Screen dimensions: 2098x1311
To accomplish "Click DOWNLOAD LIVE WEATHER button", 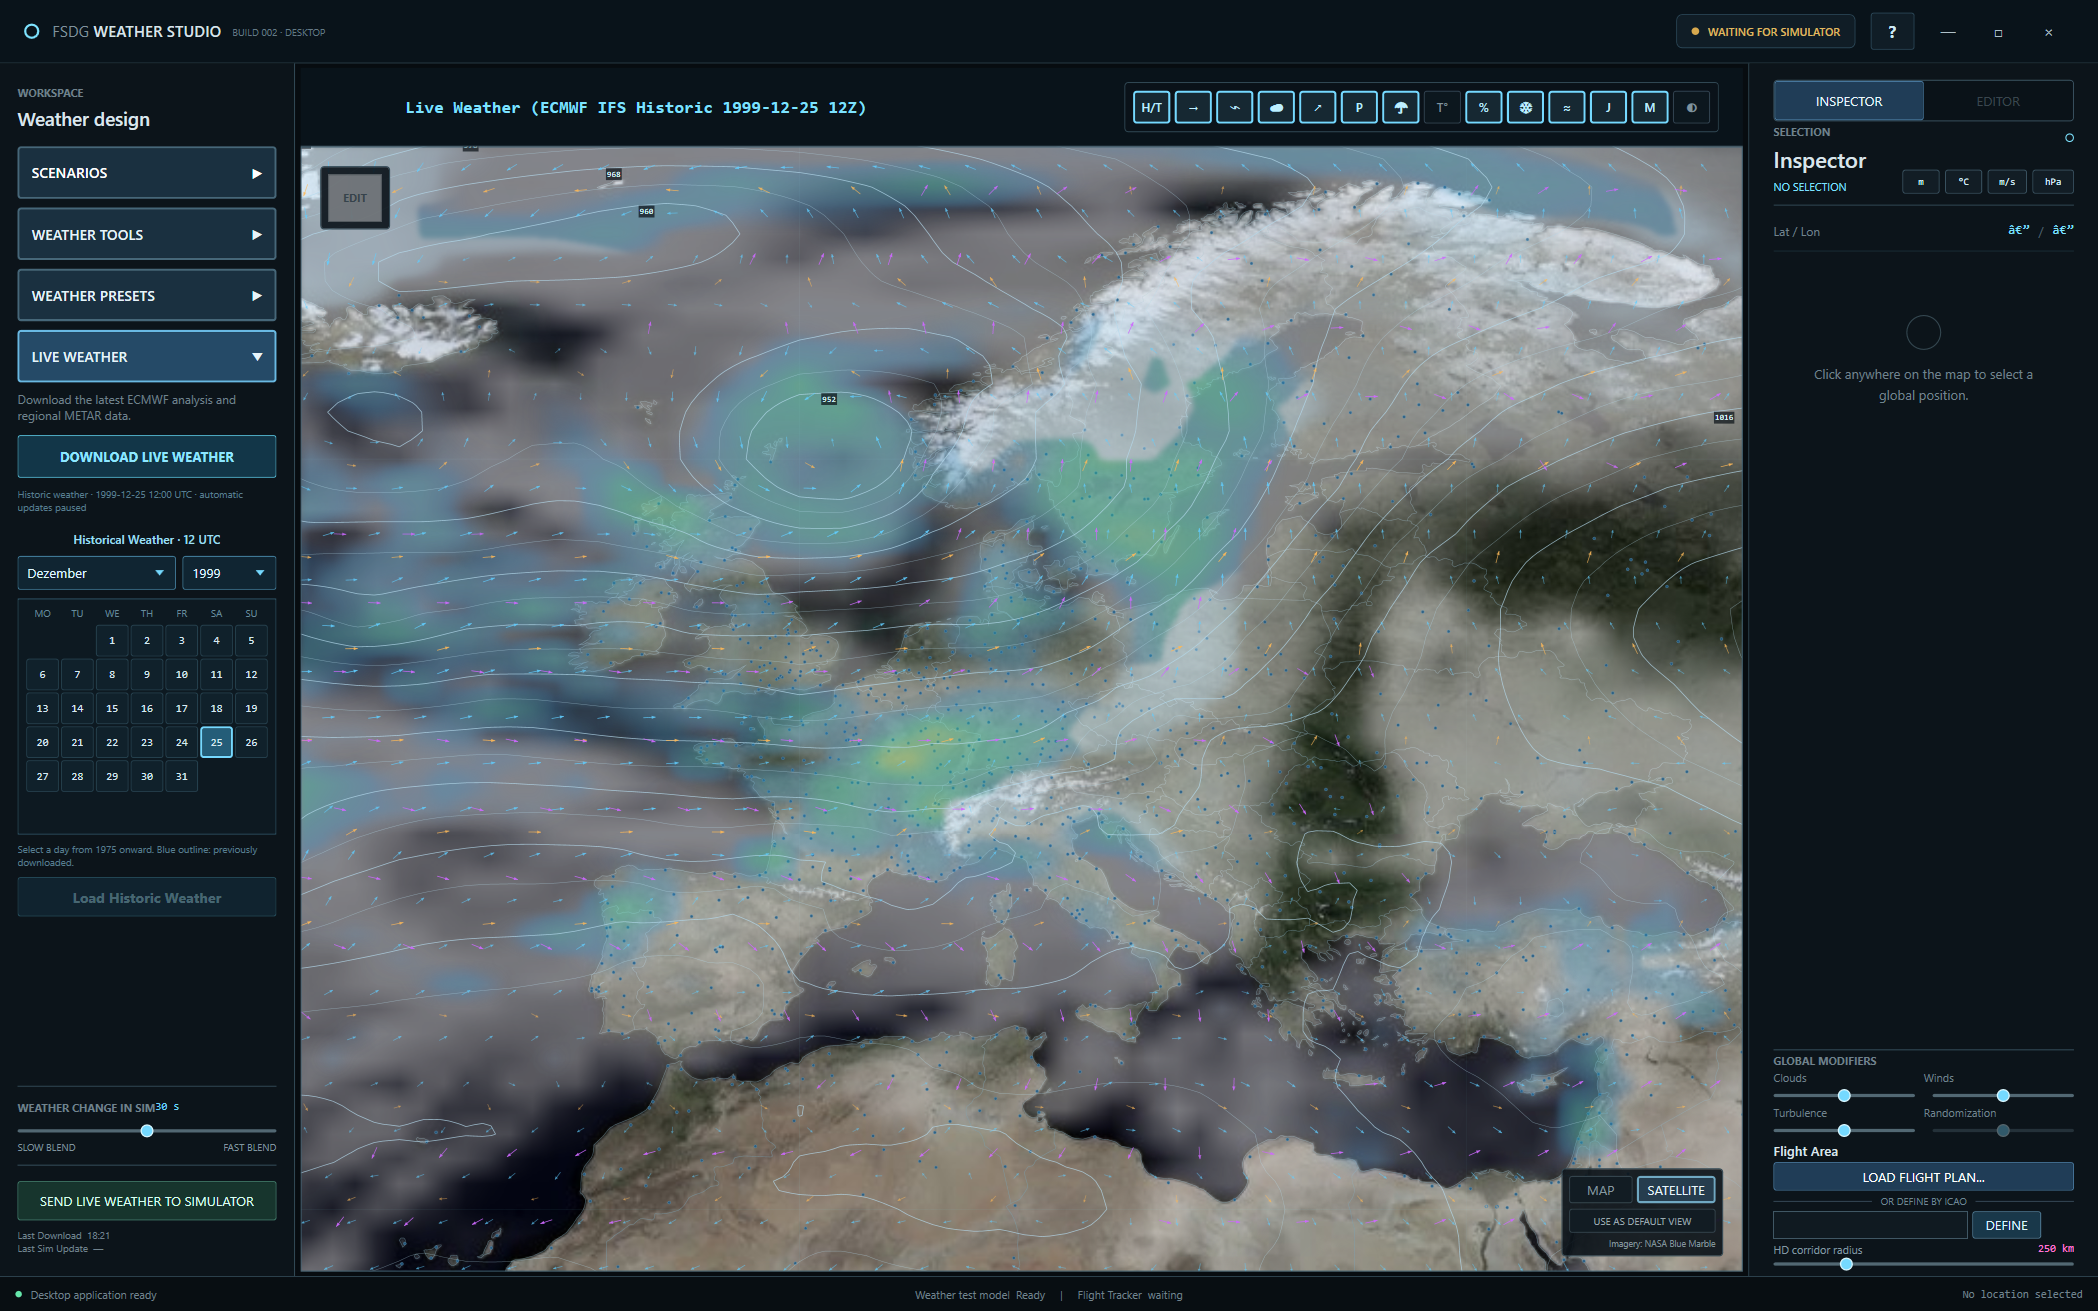I will click(x=147, y=457).
